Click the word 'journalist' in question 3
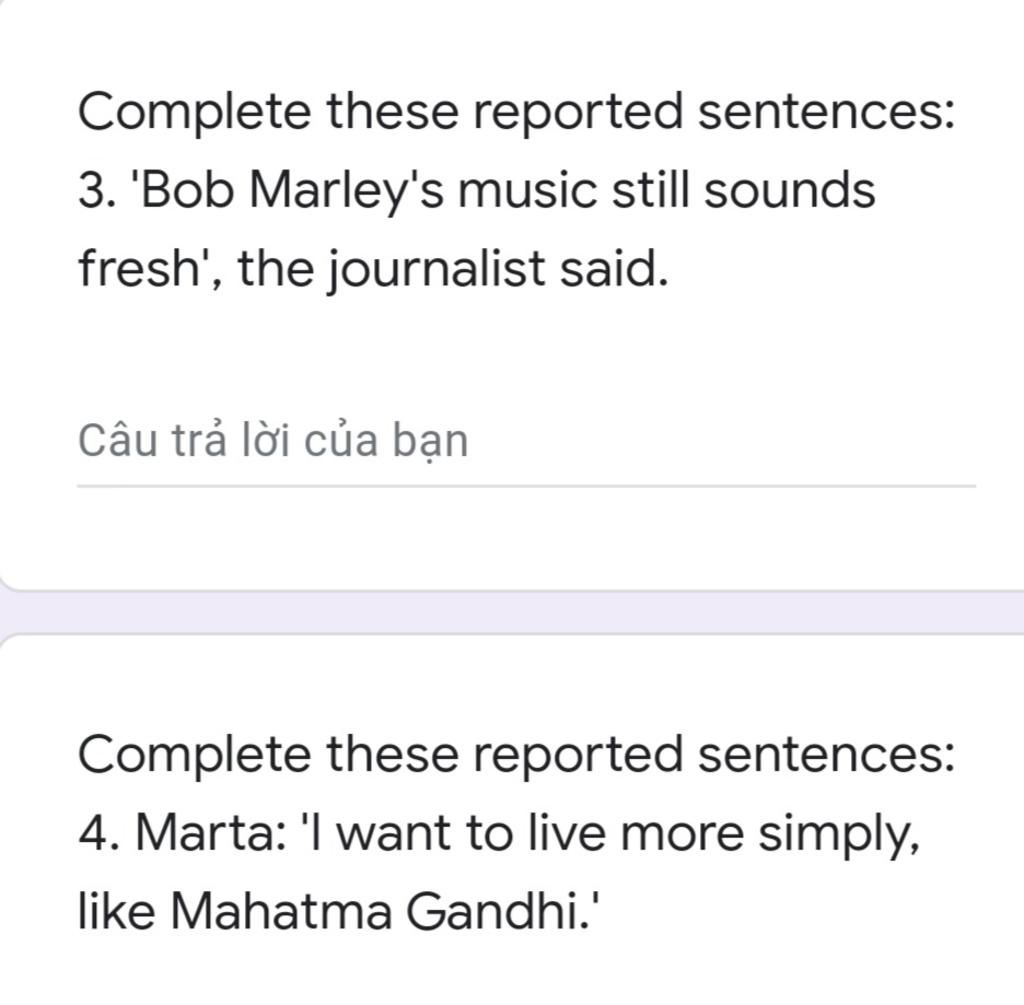 click(x=436, y=268)
